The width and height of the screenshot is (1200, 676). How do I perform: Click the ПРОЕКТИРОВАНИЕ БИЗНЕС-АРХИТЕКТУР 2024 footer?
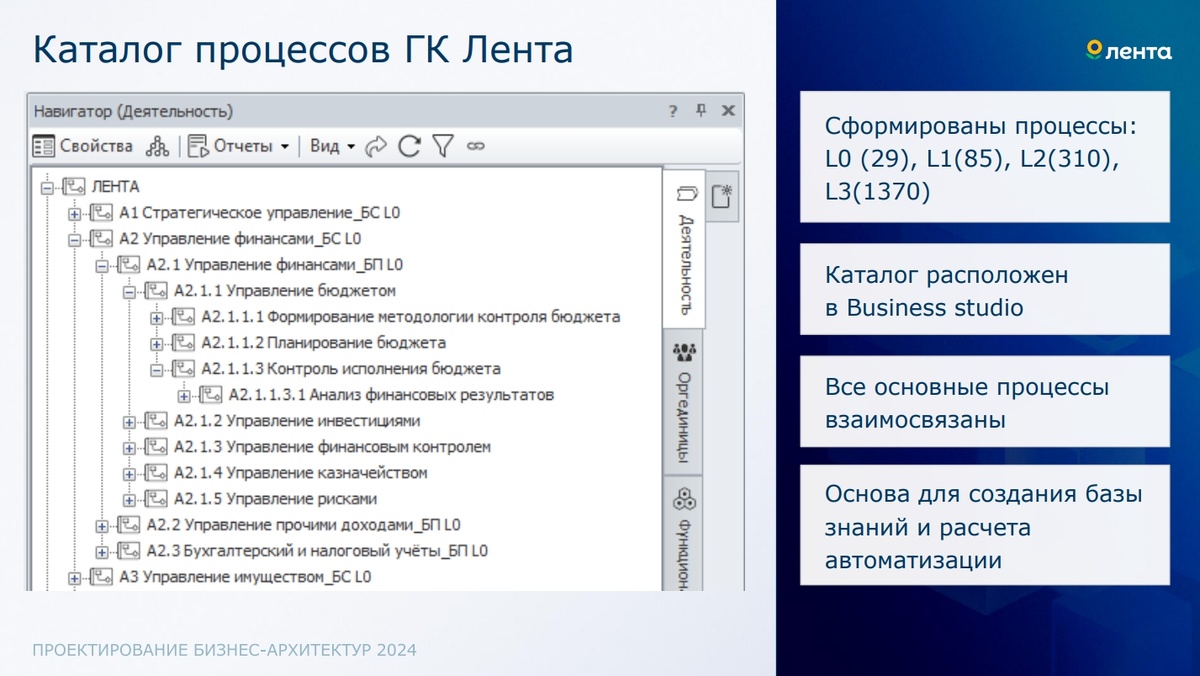click(225, 650)
